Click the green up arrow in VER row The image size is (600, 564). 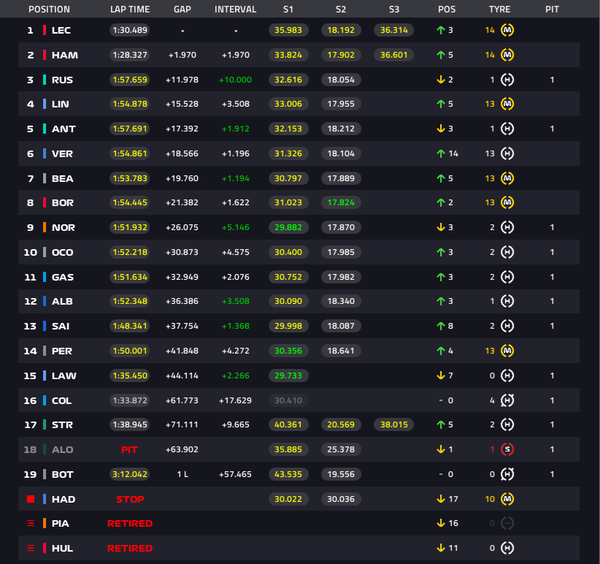coord(441,153)
